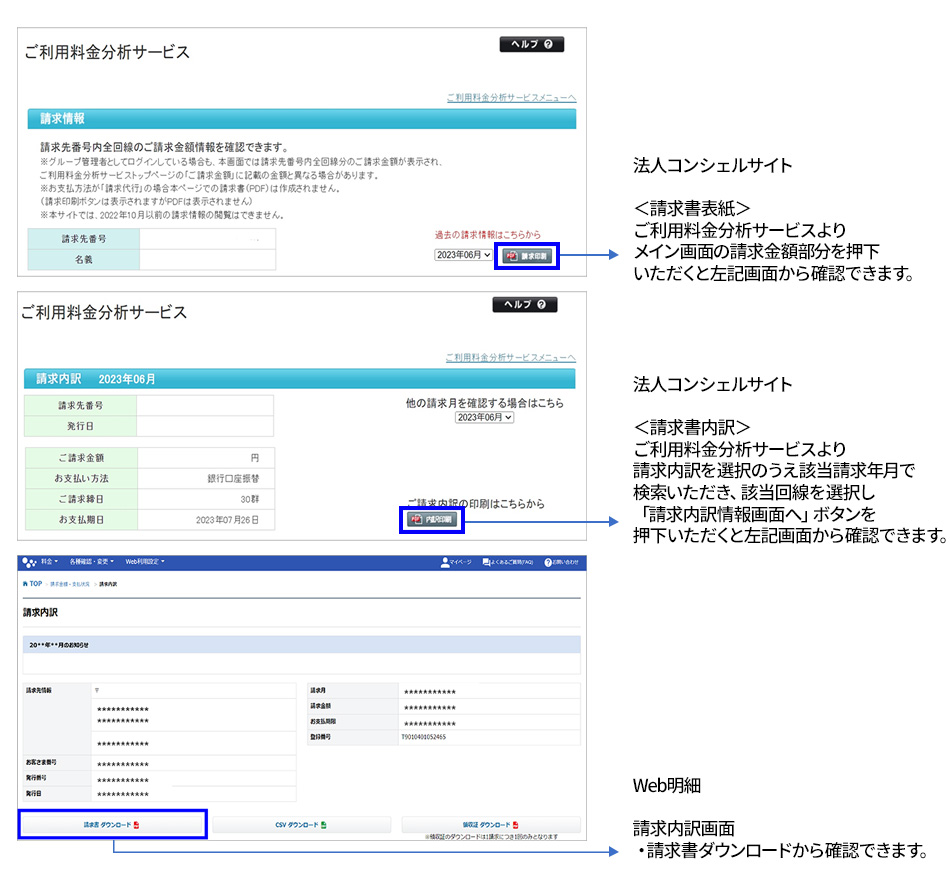This screenshot has height=879, width=950.
Task: Click the 内訳印刷 PDF button
Action: click(431, 520)
